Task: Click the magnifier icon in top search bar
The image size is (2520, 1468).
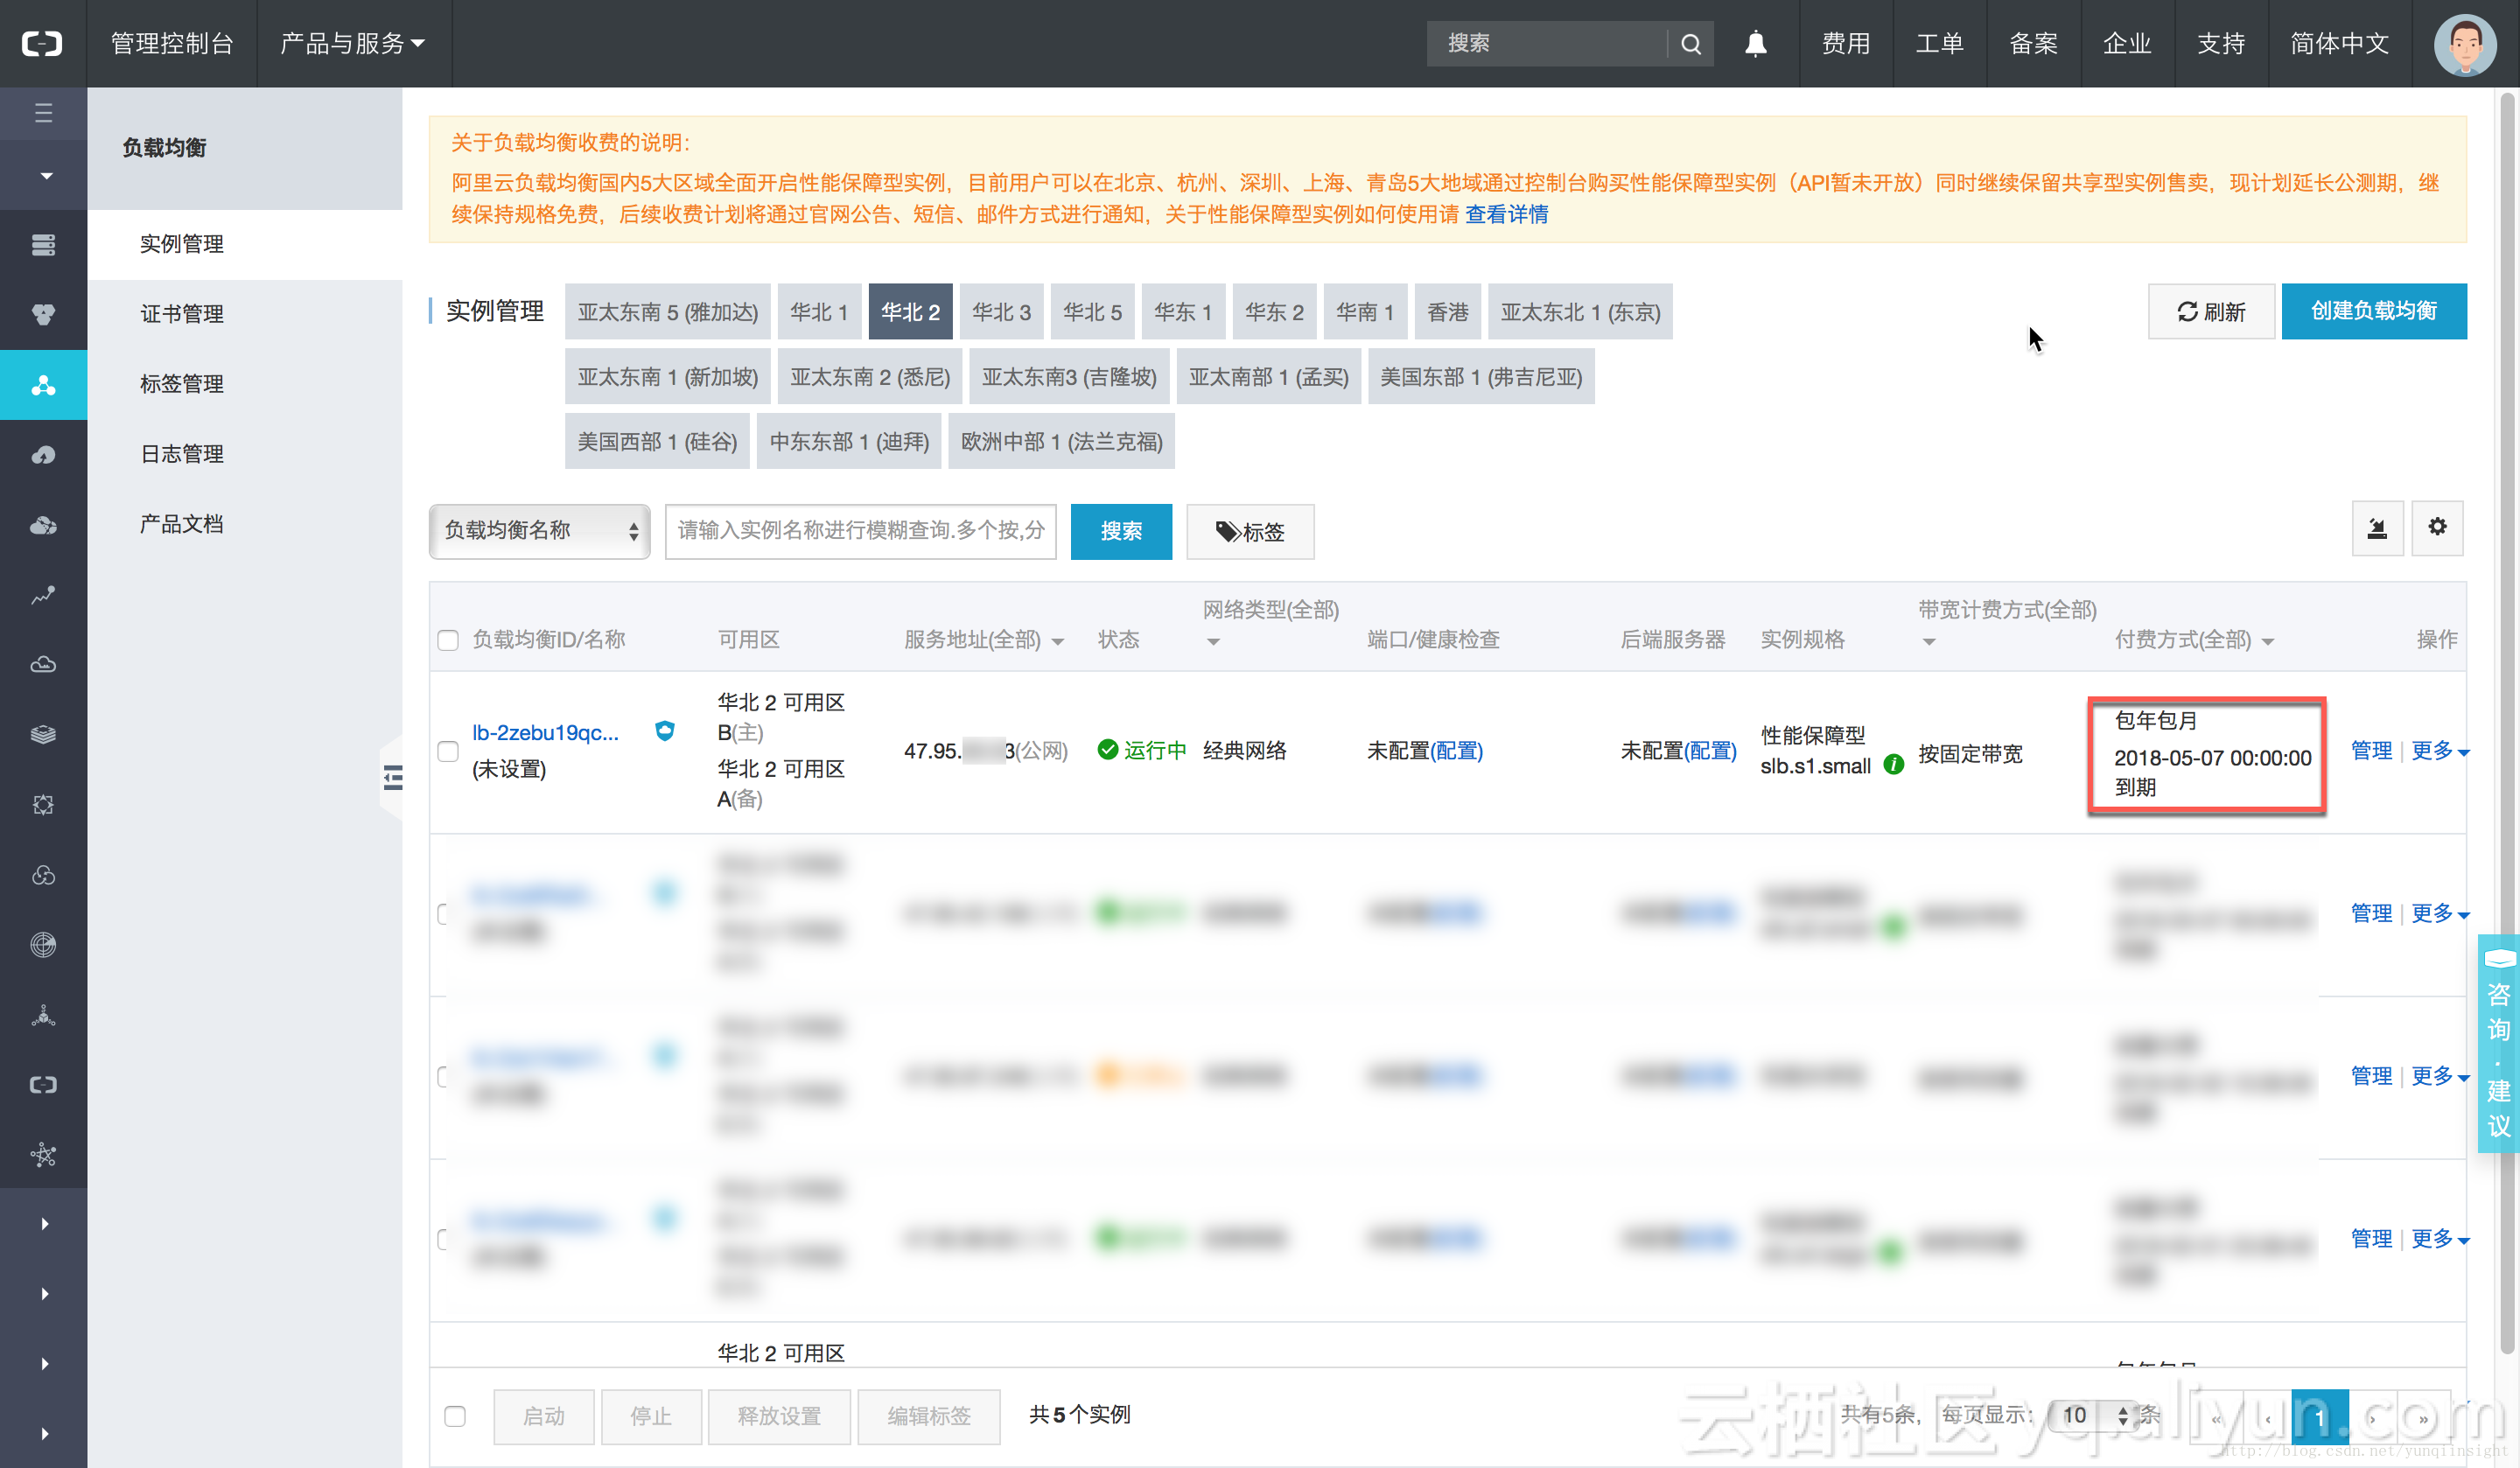Action: tap(1691, 43)
